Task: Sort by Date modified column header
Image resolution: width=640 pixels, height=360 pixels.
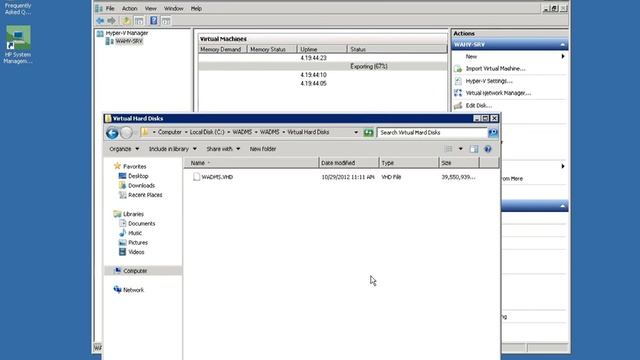Action: click(x=349, y=163)
